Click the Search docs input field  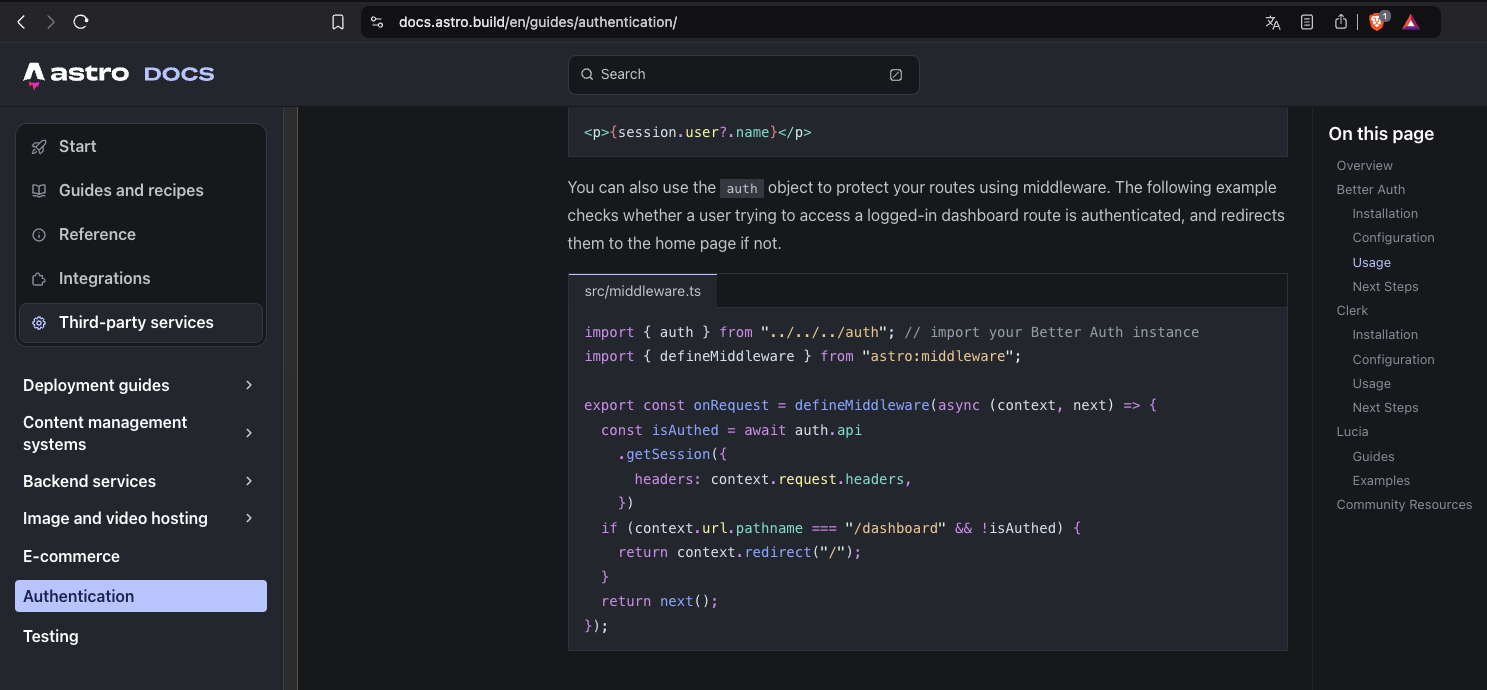[743, 74]
